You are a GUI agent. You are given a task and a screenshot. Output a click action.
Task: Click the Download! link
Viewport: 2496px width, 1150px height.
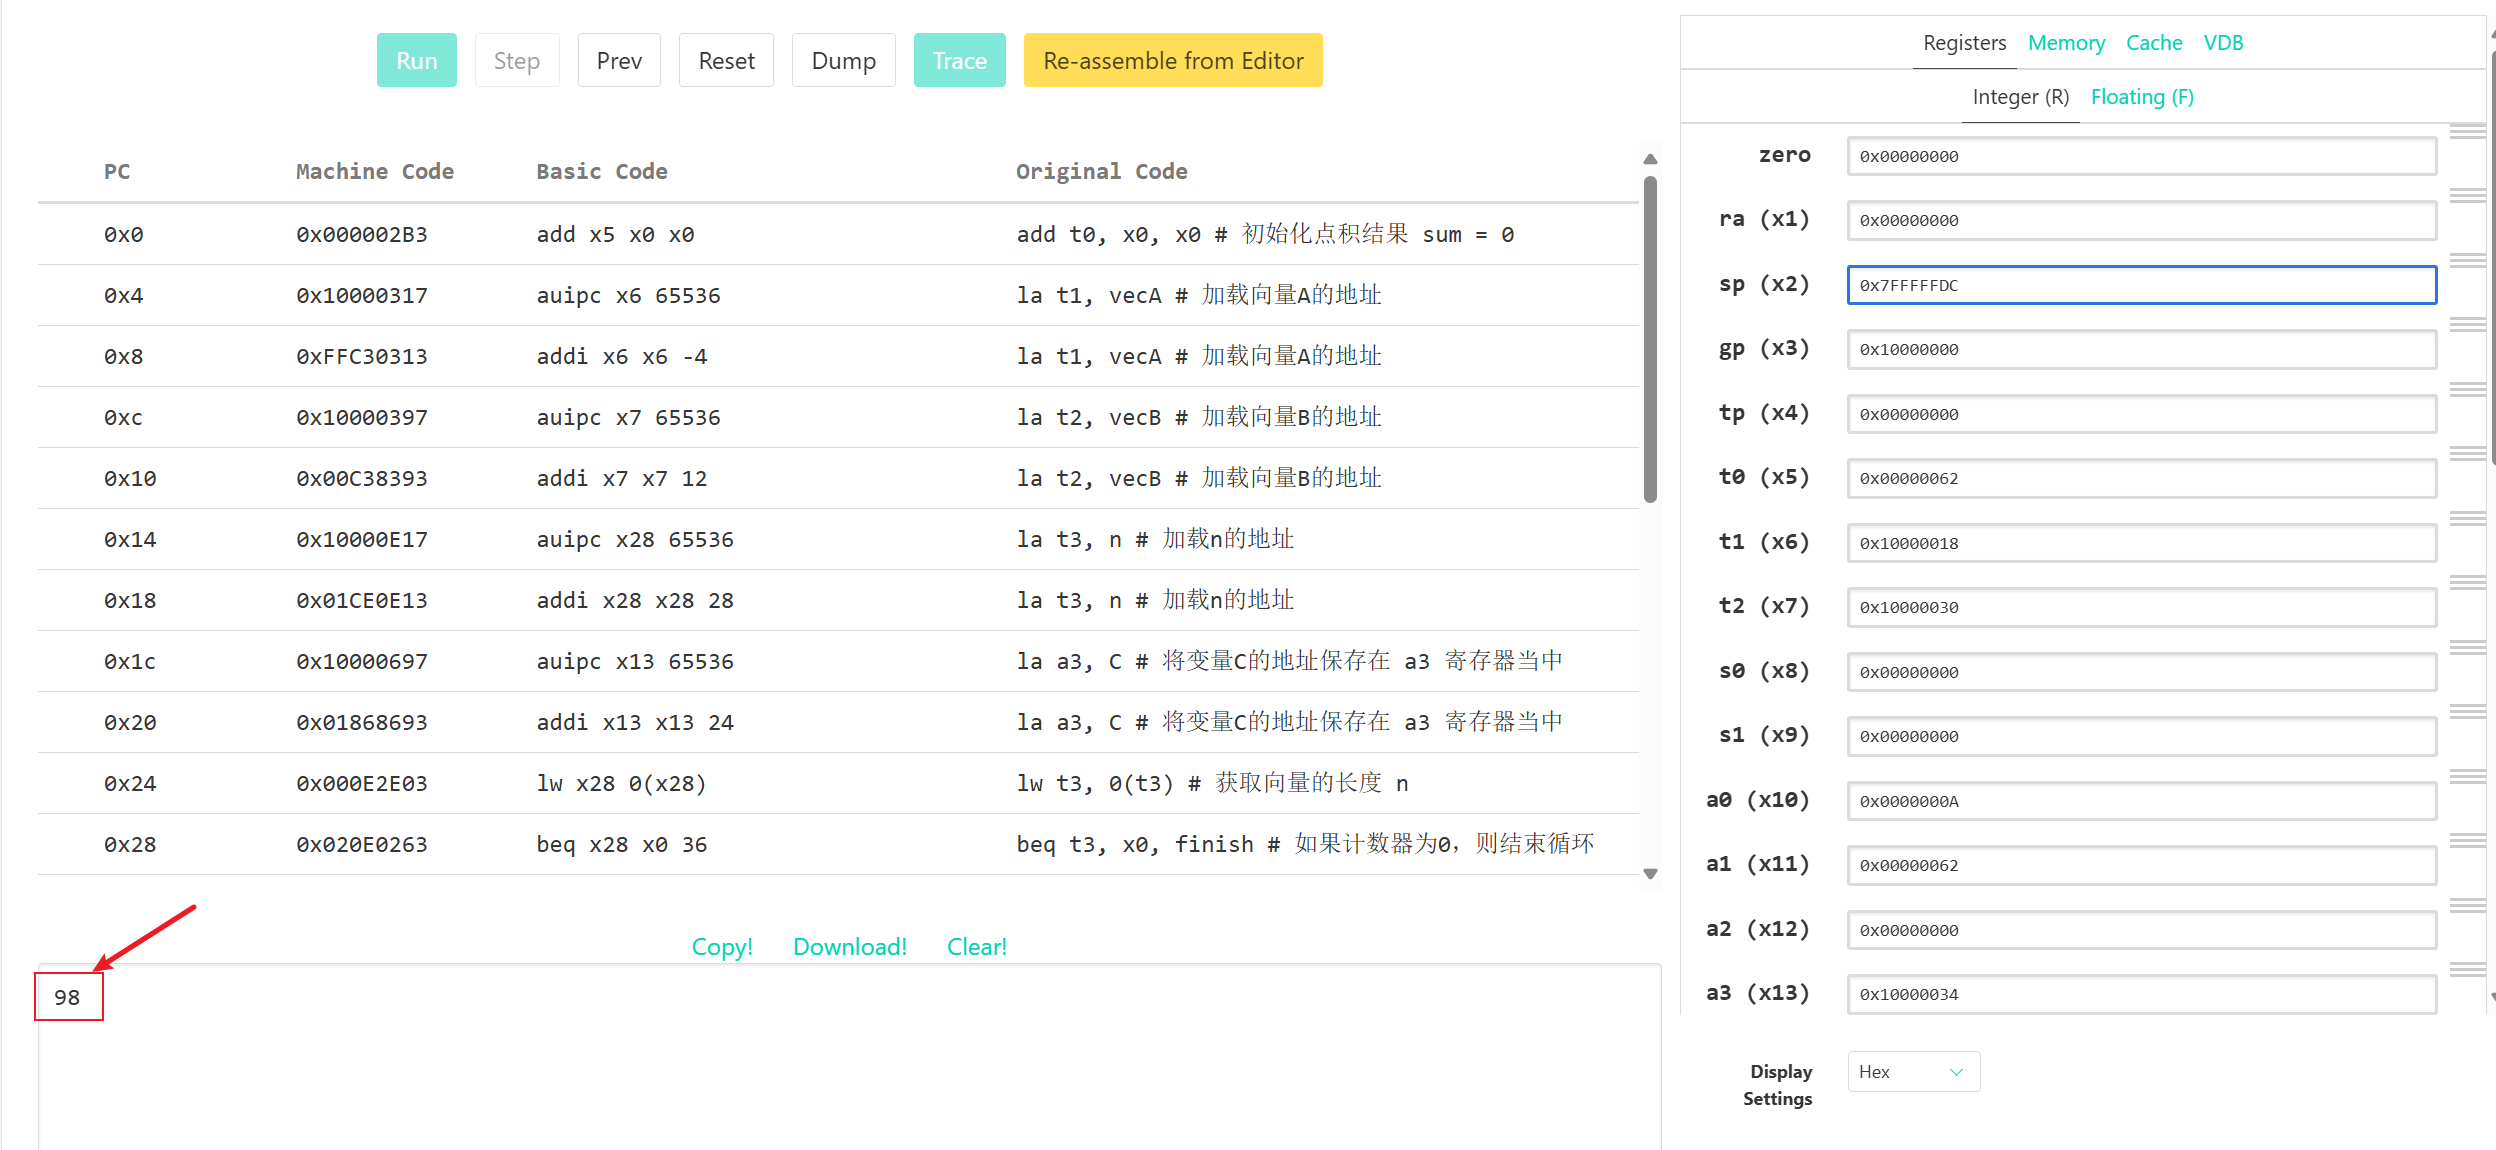(849, 947)
